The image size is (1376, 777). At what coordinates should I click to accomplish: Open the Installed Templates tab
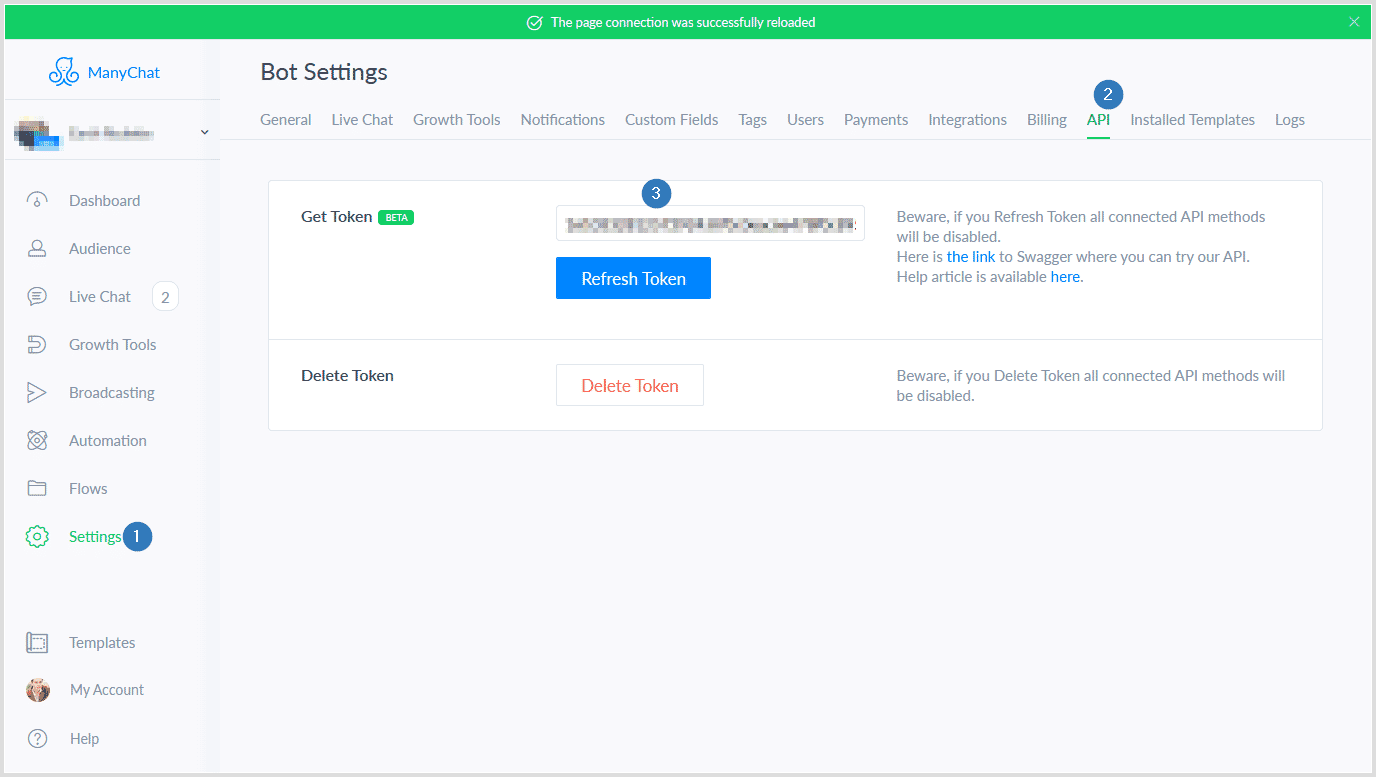[x=1192, y=119]
